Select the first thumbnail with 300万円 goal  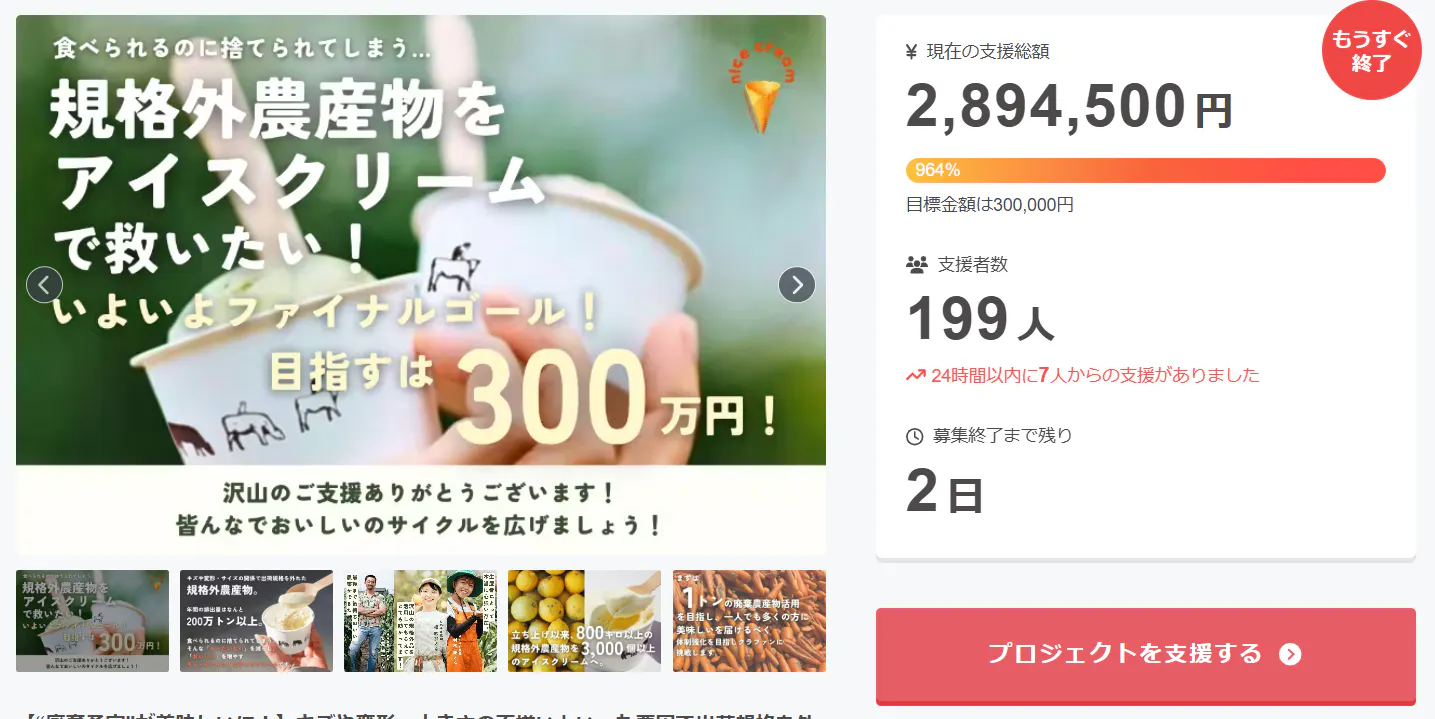(x=92, y=621)
